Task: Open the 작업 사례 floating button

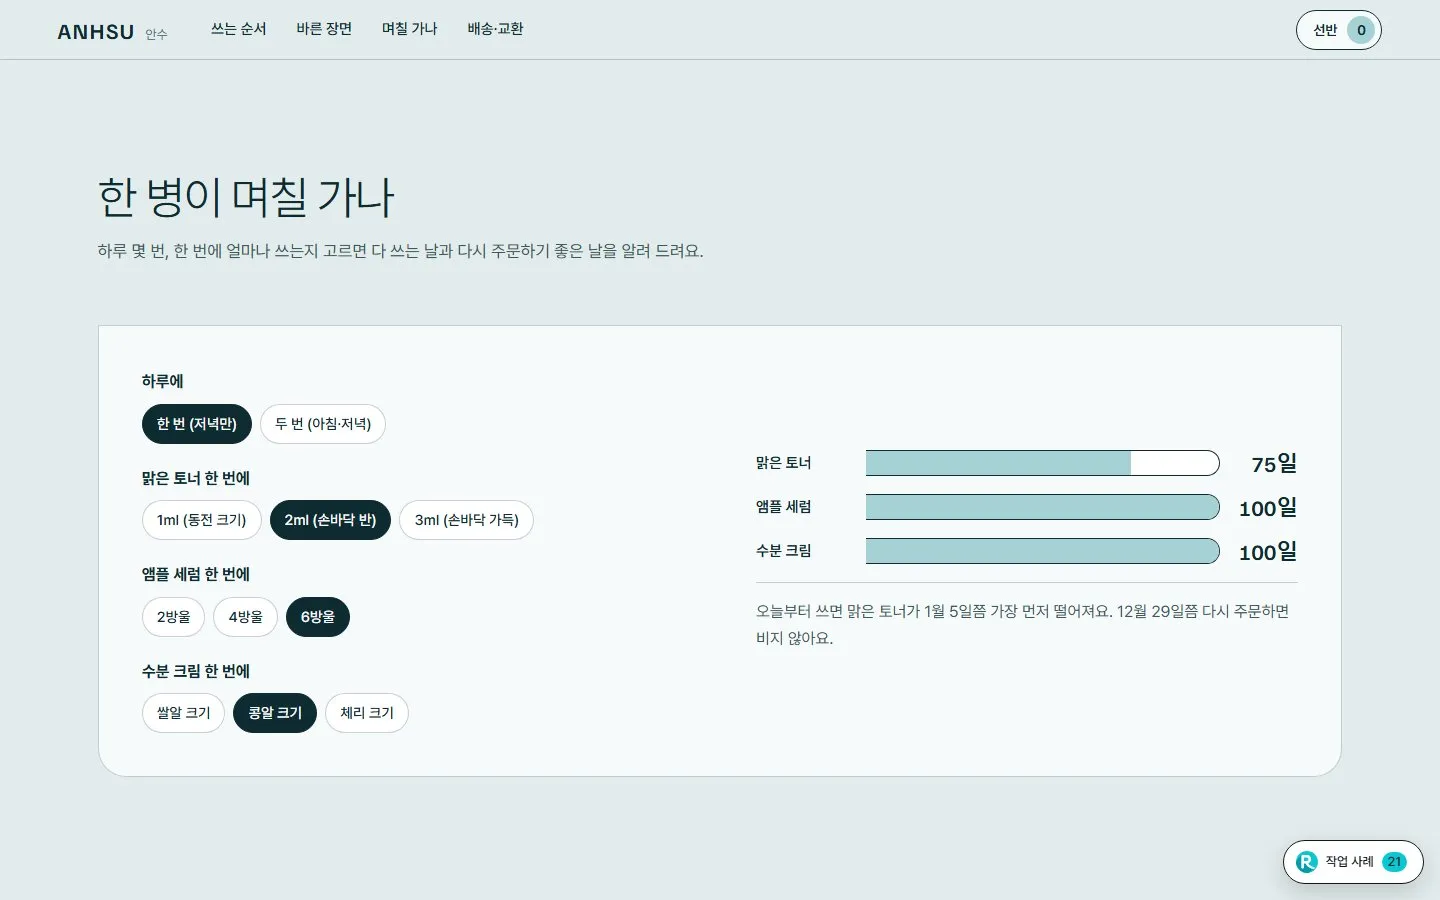Action: 1353,862
